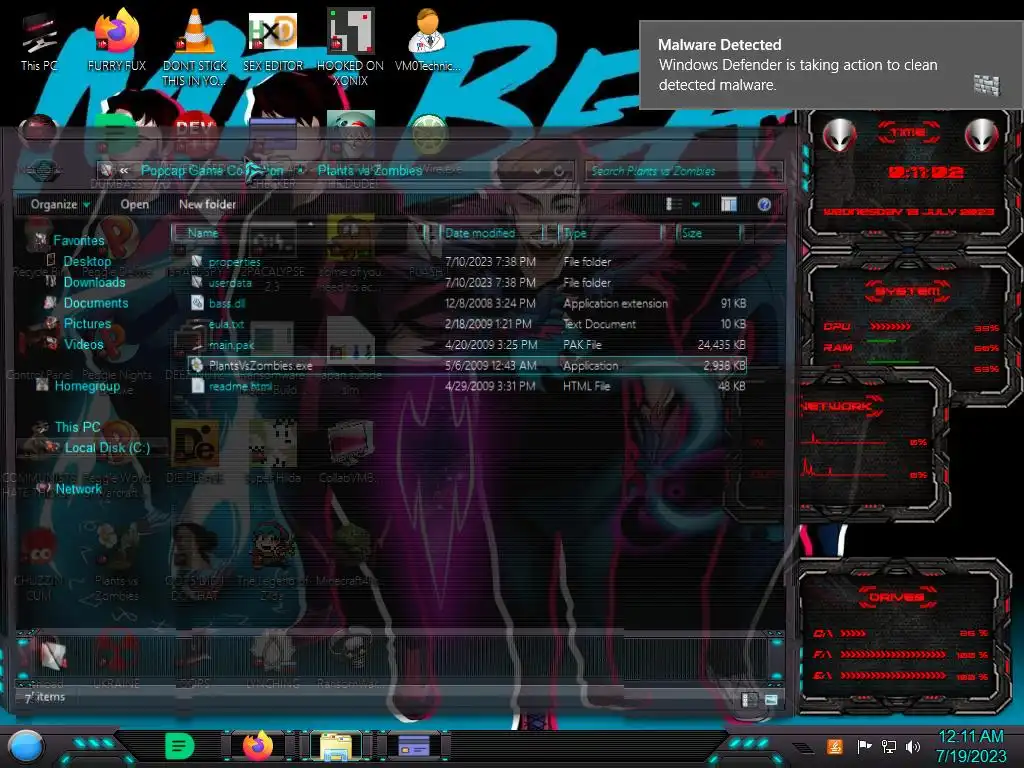Screen dimensions: 1024x768
Task: Click the back chevrons in Explorer address bar
Action: (x=124, y=170)
